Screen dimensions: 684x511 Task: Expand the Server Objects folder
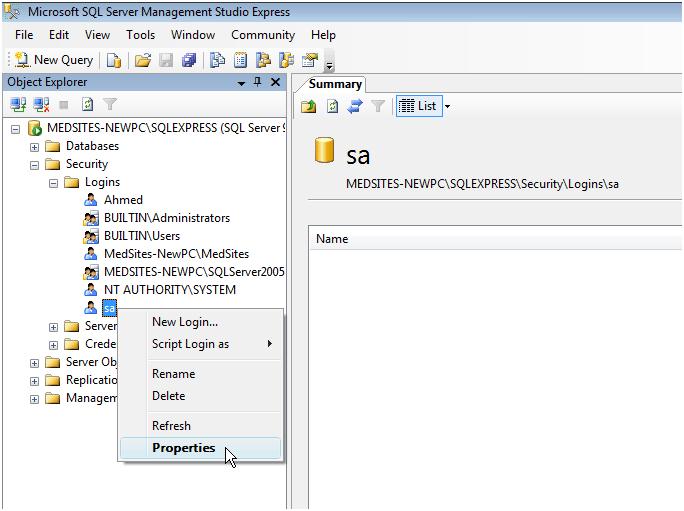(34, 363)
